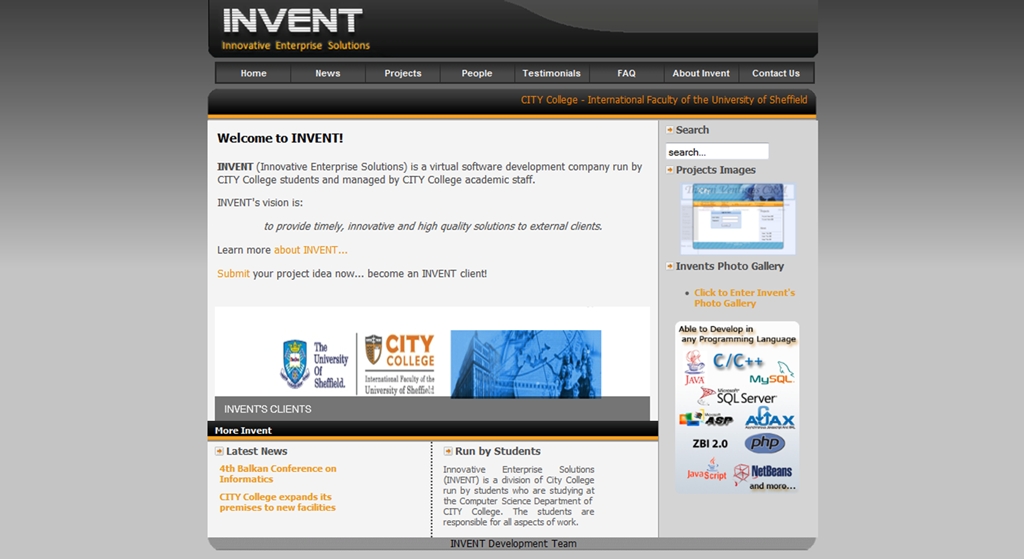Screen dimensions: 1024x559
Task: Click to Enter Invent's Photo Gallery link
Action: point(744,298)
